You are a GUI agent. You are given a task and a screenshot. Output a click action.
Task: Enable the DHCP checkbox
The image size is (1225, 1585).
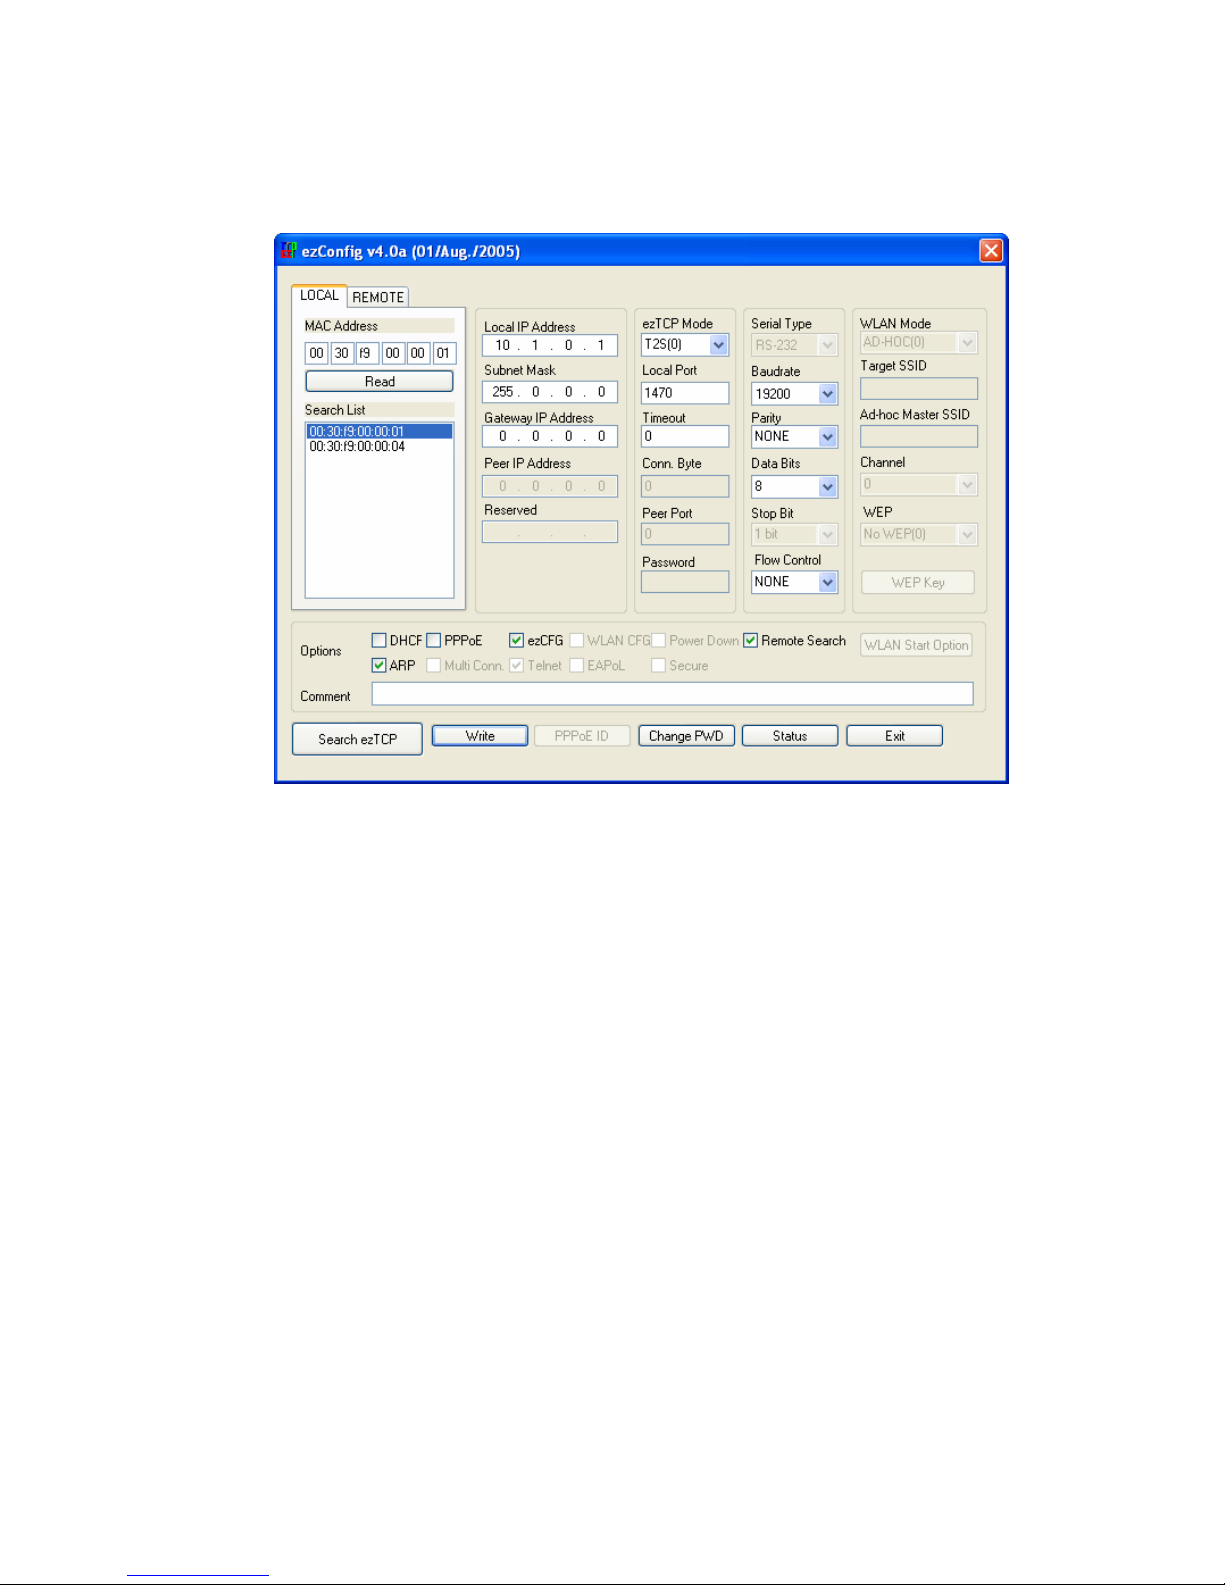coord(379,640)
